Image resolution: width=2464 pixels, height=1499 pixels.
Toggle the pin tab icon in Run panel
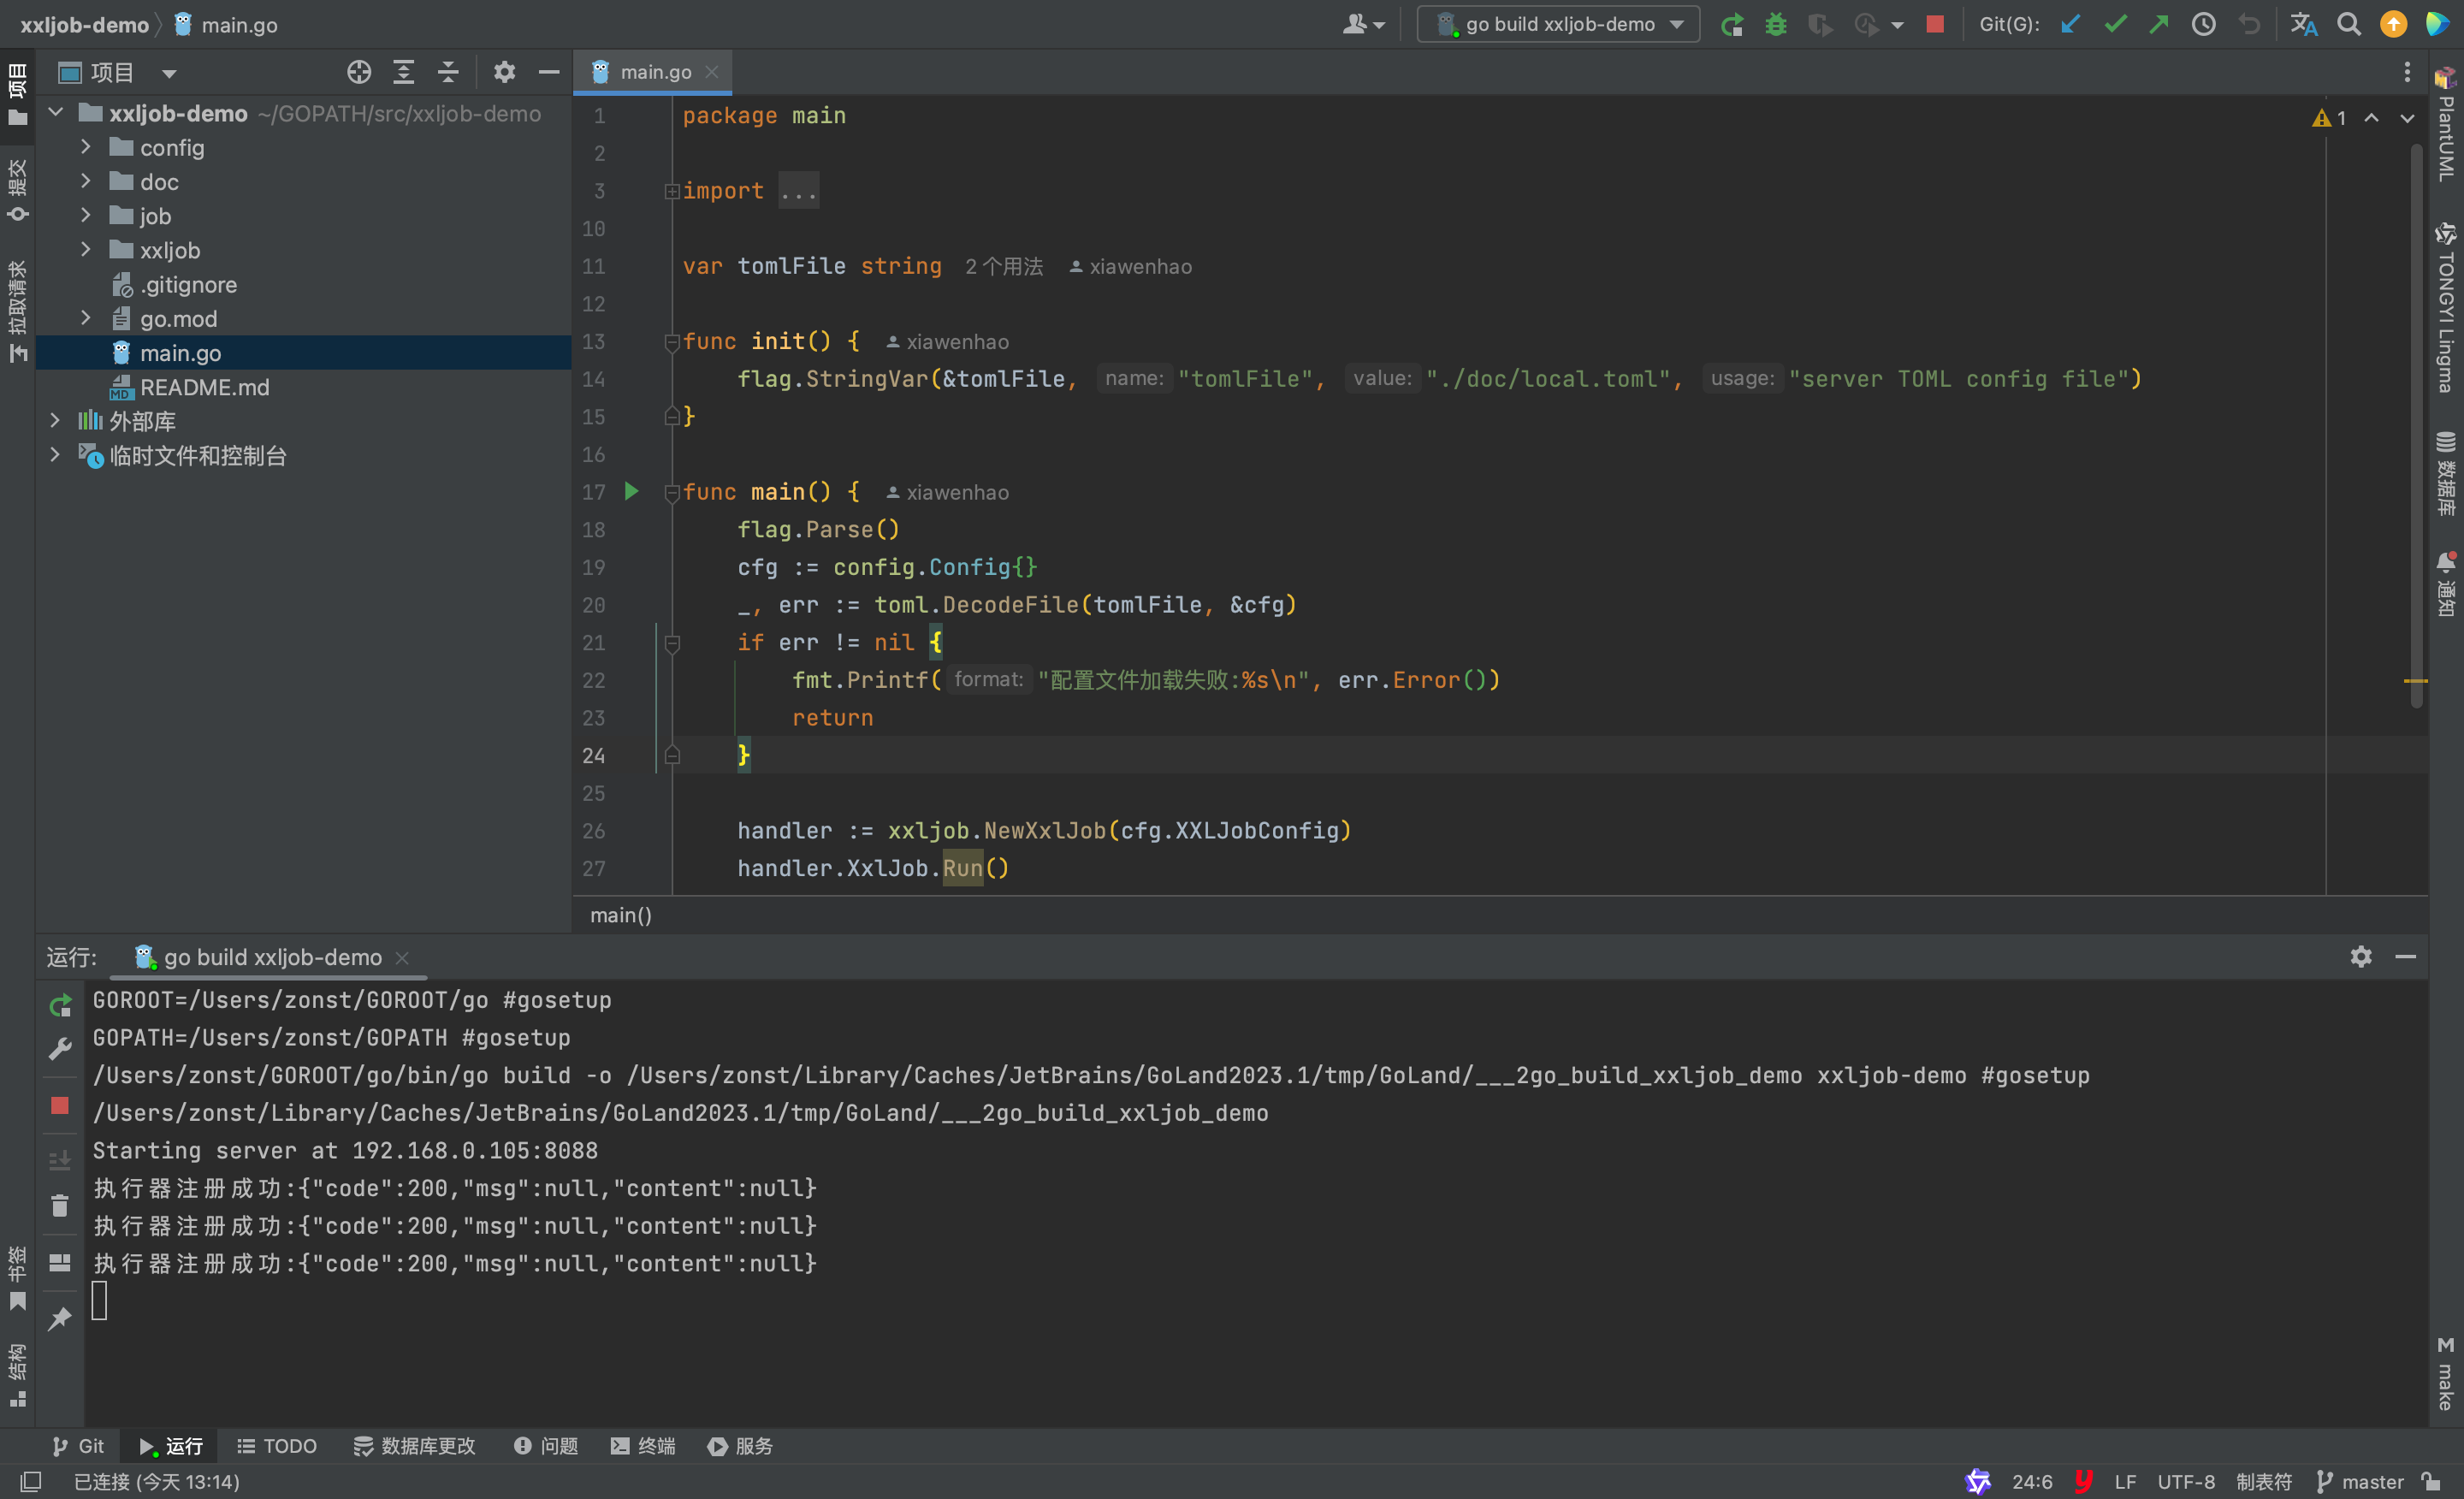click(x=60, y=1318)
